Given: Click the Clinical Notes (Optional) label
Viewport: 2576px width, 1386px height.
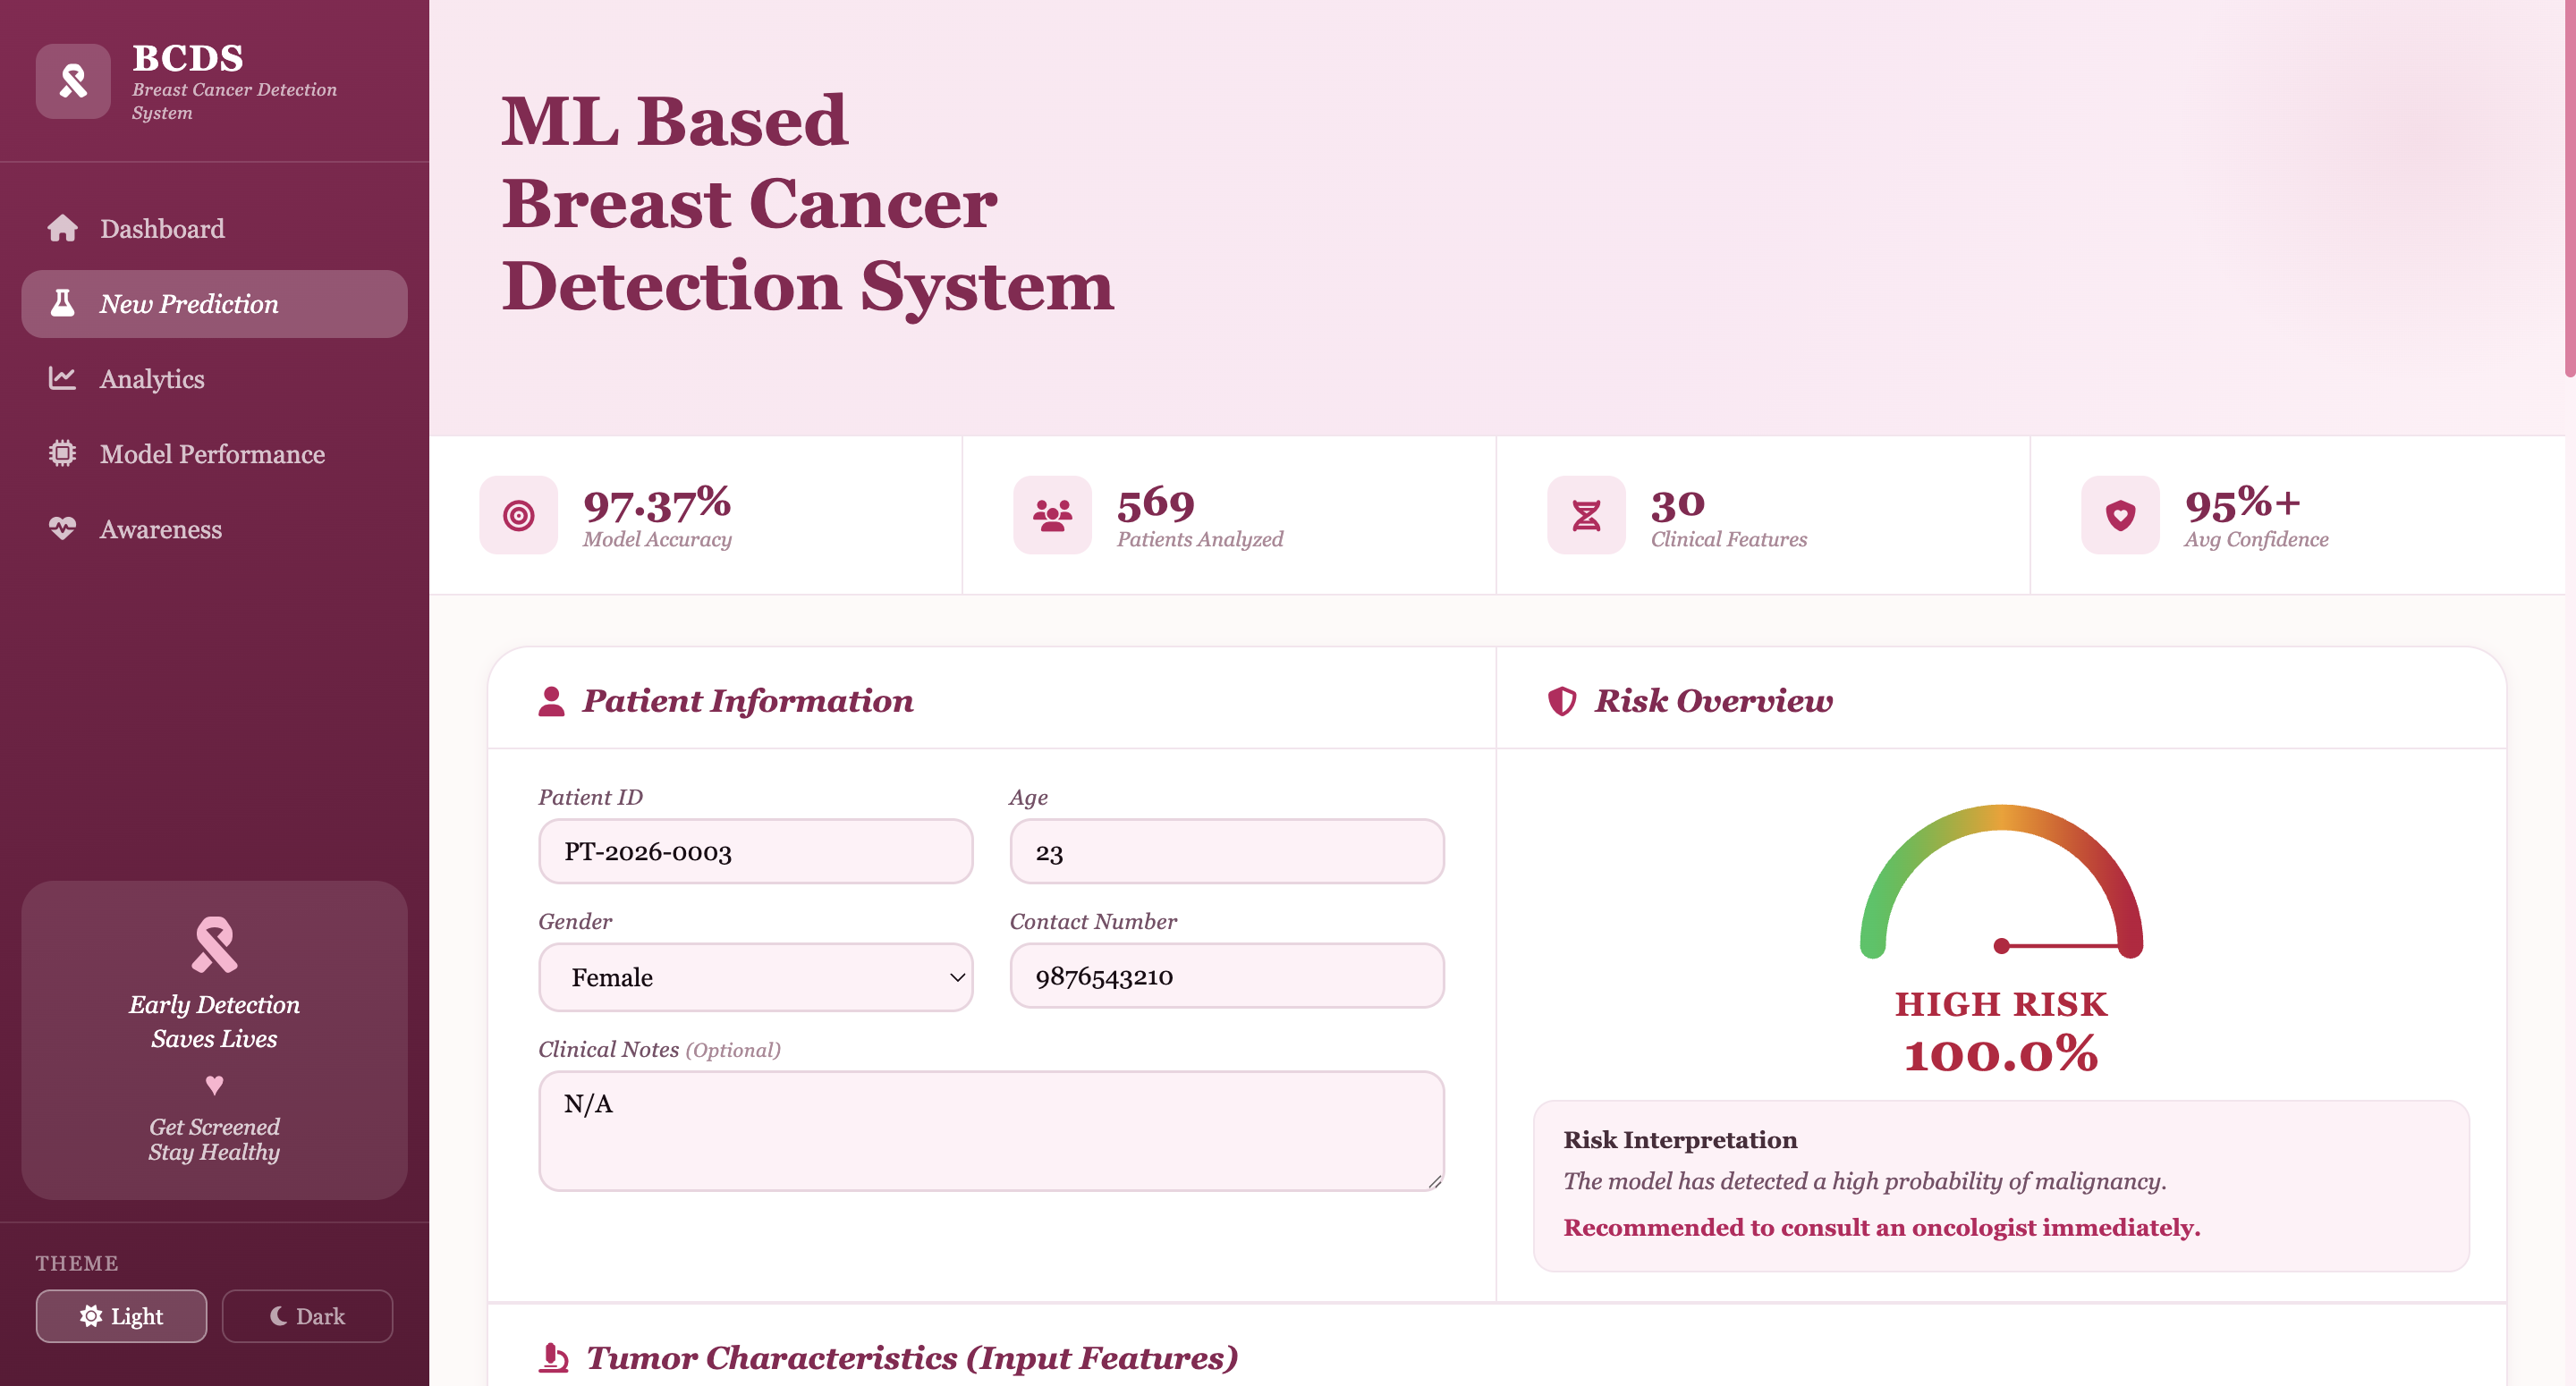Looking at the screenshot, I should click(x=659, y=1049).
